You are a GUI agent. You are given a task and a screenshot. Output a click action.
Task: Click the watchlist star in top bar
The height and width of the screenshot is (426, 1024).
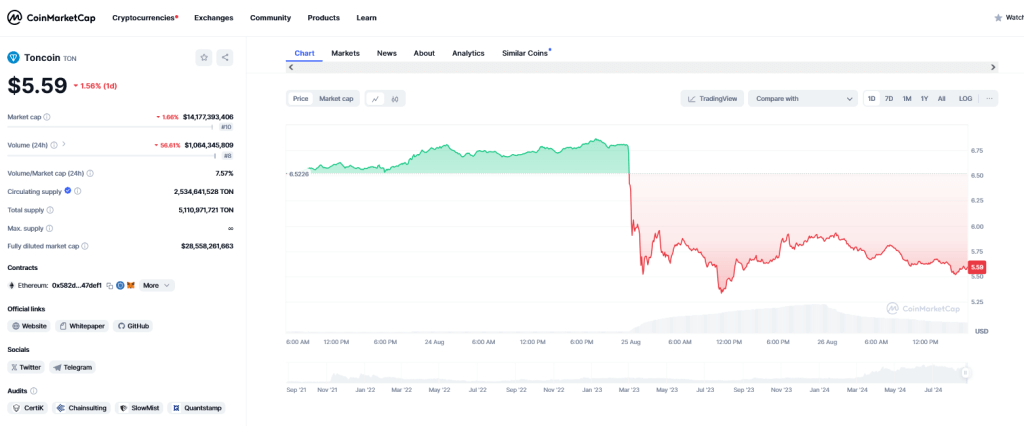pyautogui.click(x=998, y=18)
